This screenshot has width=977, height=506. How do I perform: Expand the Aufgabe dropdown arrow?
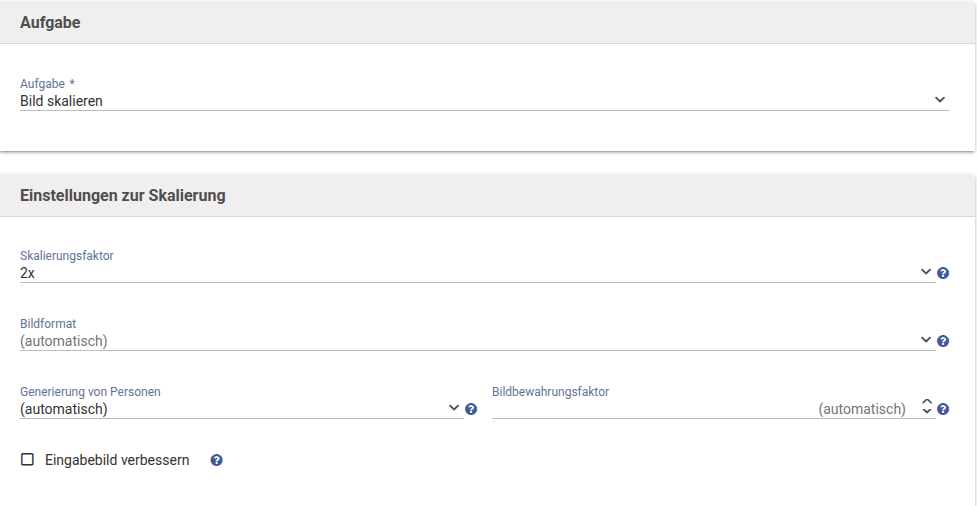[x=939, y=100]
